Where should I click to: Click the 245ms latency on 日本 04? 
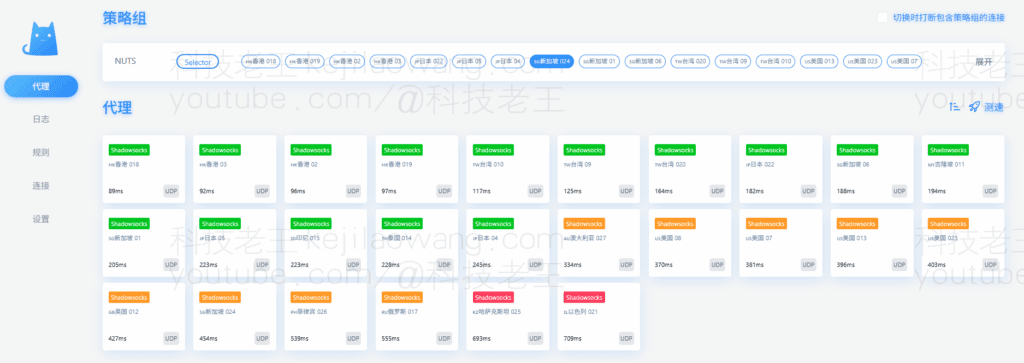pyautogui.click(x=481, y=266)
